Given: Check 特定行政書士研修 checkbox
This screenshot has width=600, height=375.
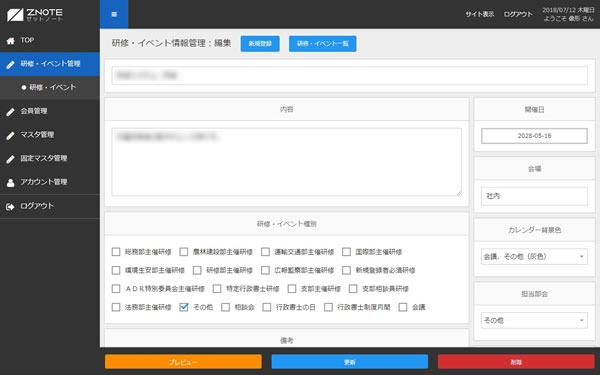Looking at the screenshot, I should (x=217, y=289).
